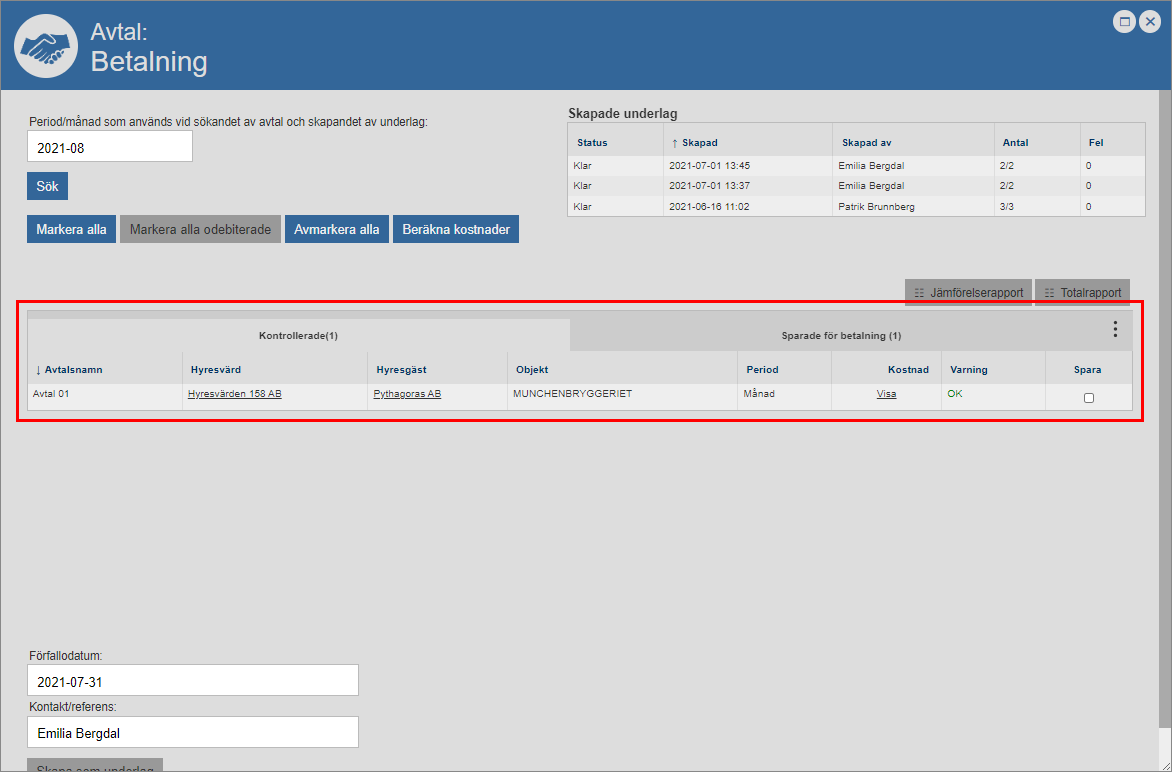Viewport: 1172px width, 772px height.
Task: Click the handshake Avtal icon
Action: point(46,46)
